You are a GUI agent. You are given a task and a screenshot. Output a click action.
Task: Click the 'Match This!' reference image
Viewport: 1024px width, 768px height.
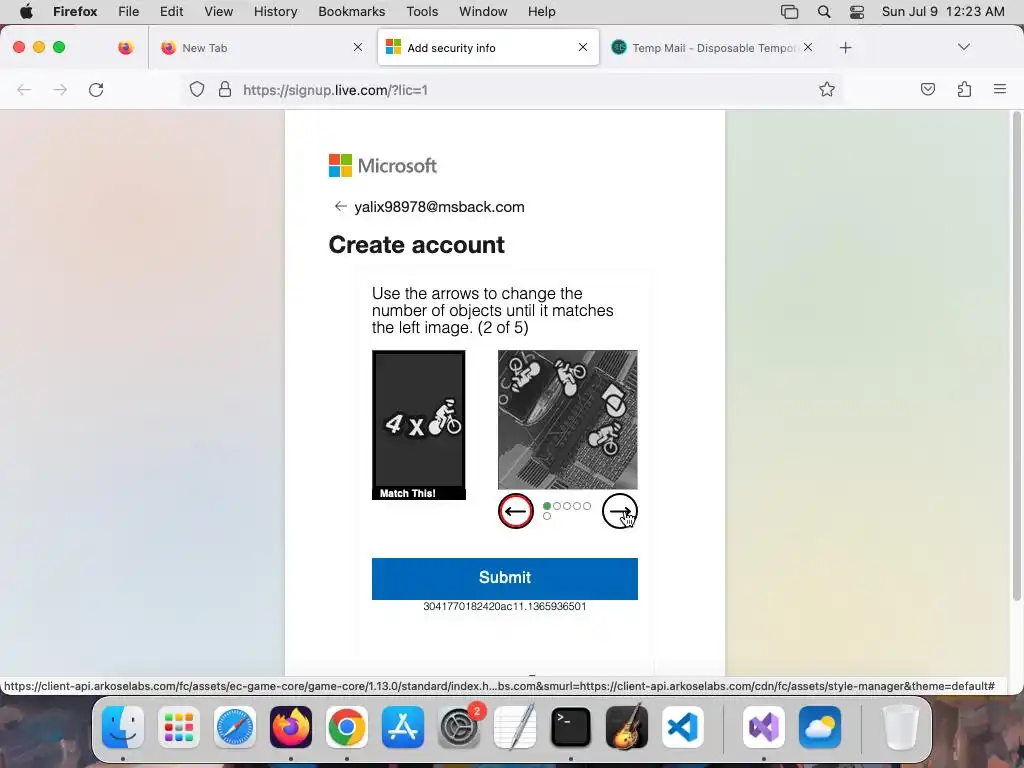419,425
